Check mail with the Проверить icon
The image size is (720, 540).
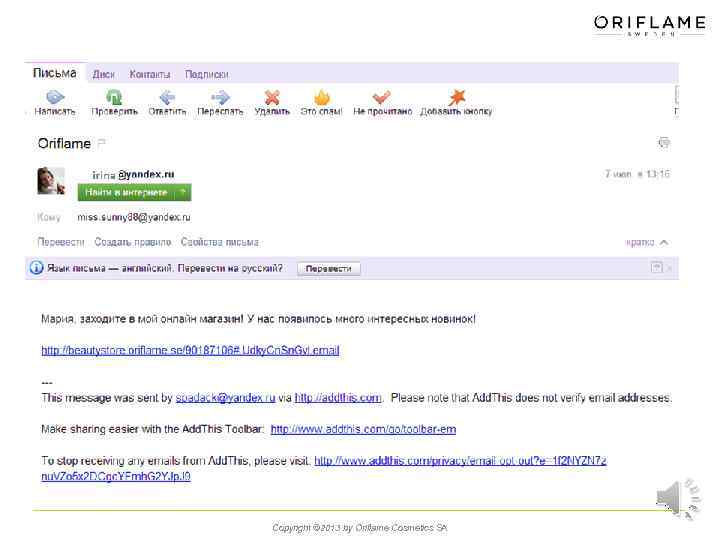[114, 97]
